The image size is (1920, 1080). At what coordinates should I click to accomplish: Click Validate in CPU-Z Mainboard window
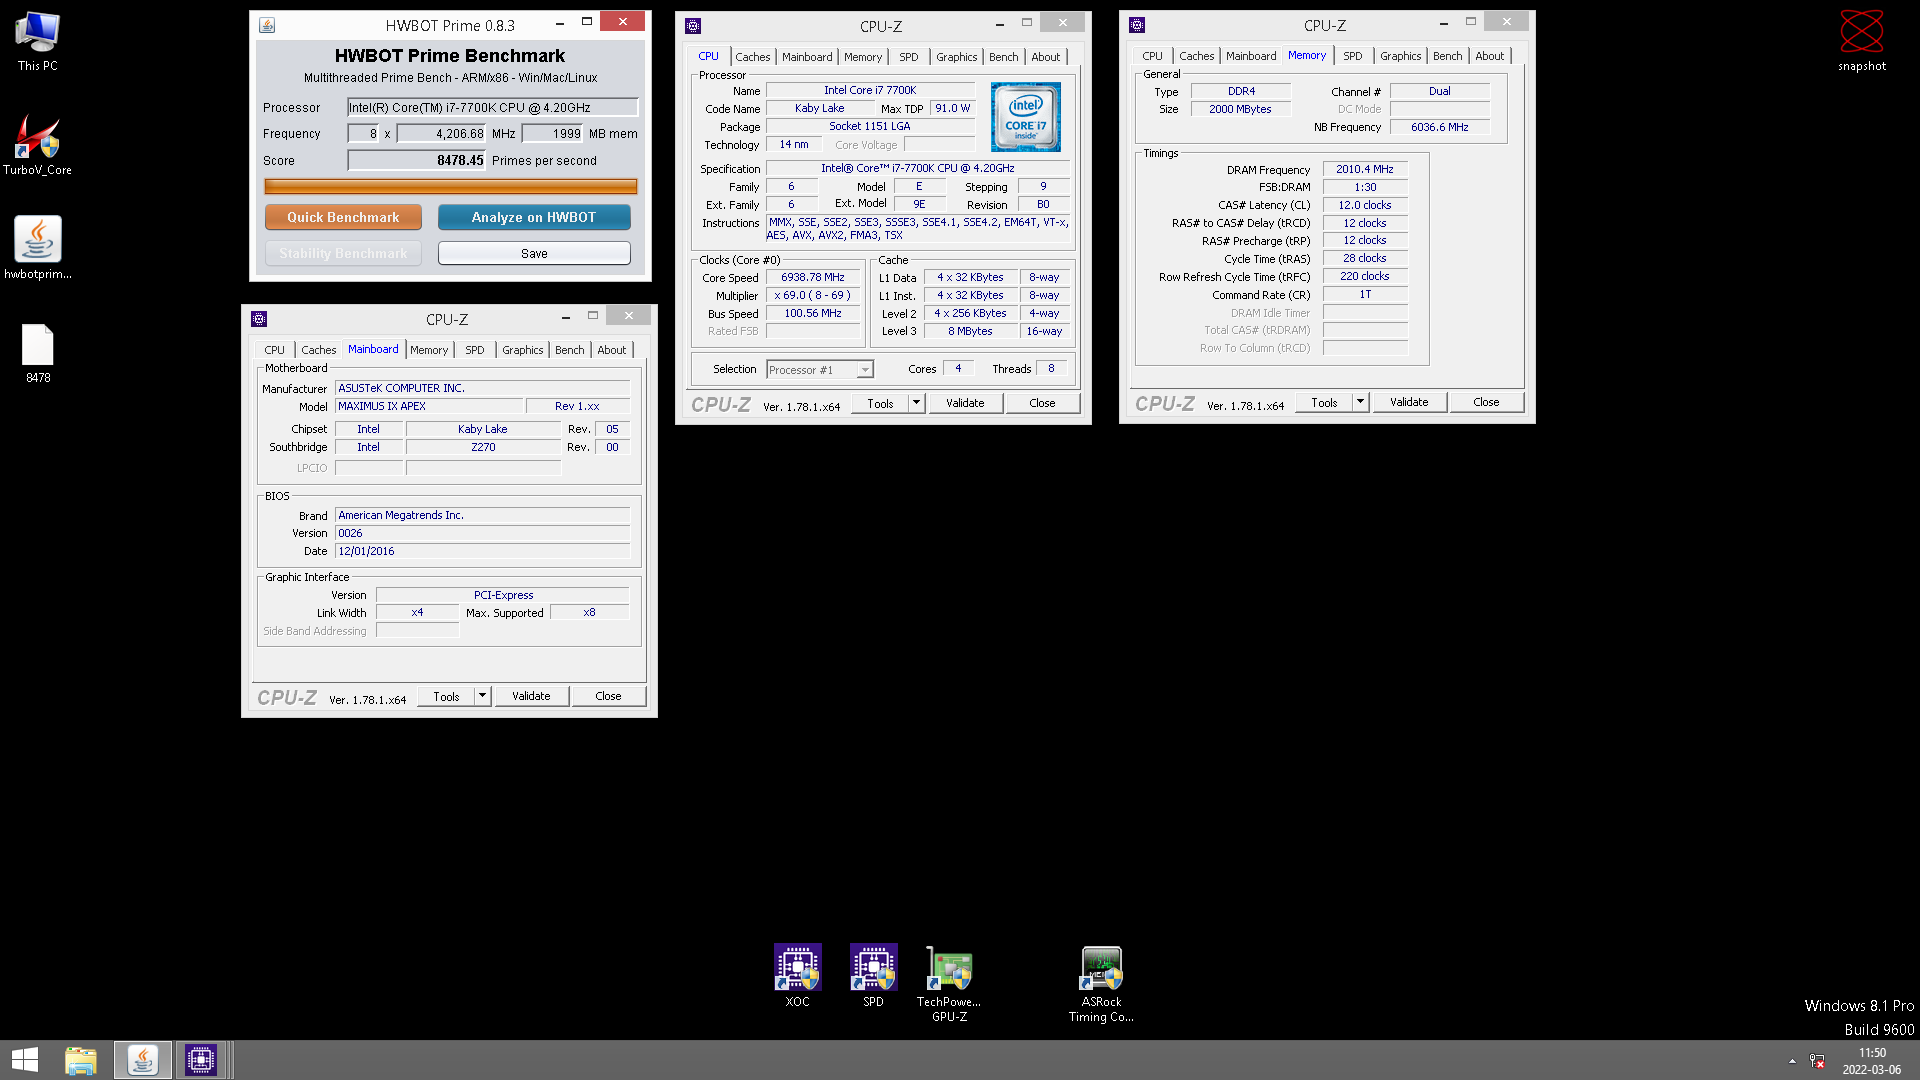(531, 696)
